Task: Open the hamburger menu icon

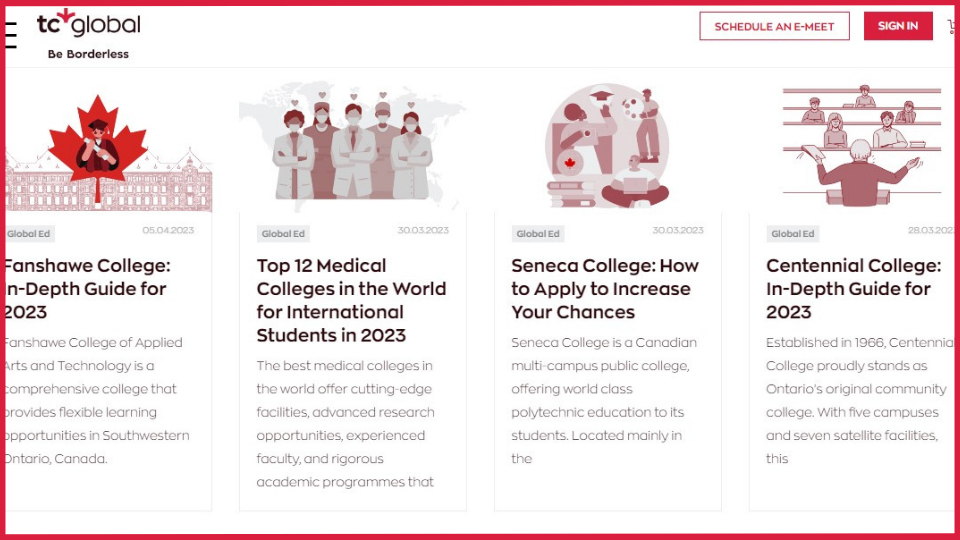Action: (10, 34)
